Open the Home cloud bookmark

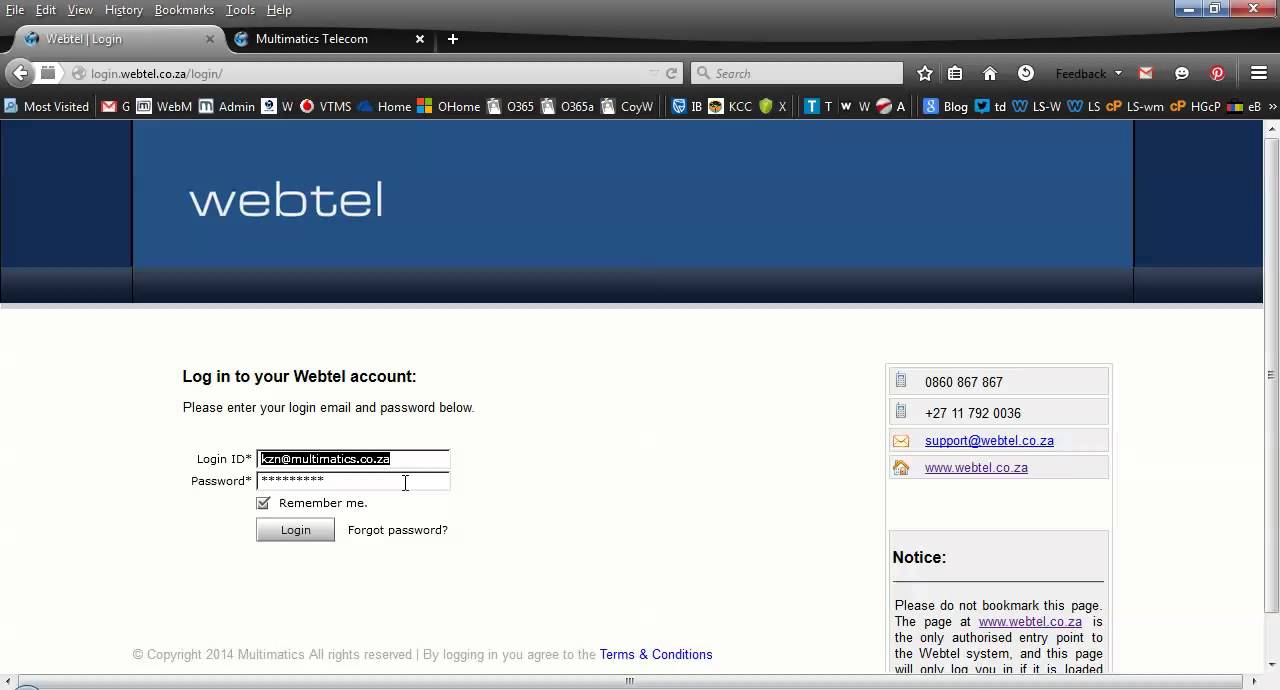click(384, 106)
